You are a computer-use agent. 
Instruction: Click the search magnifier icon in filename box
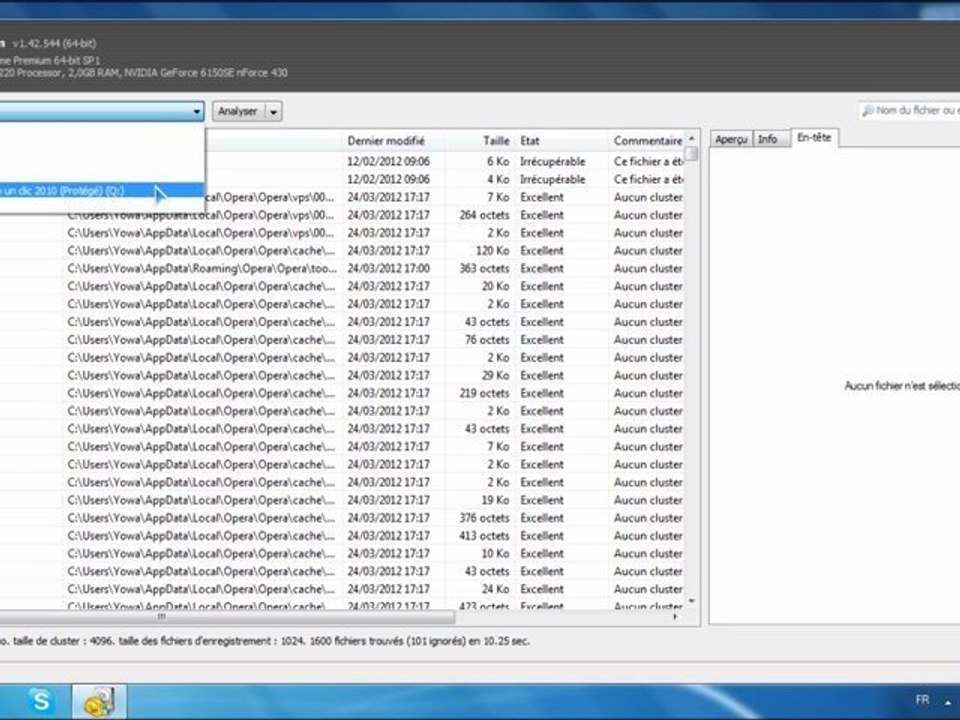point(868,111)
